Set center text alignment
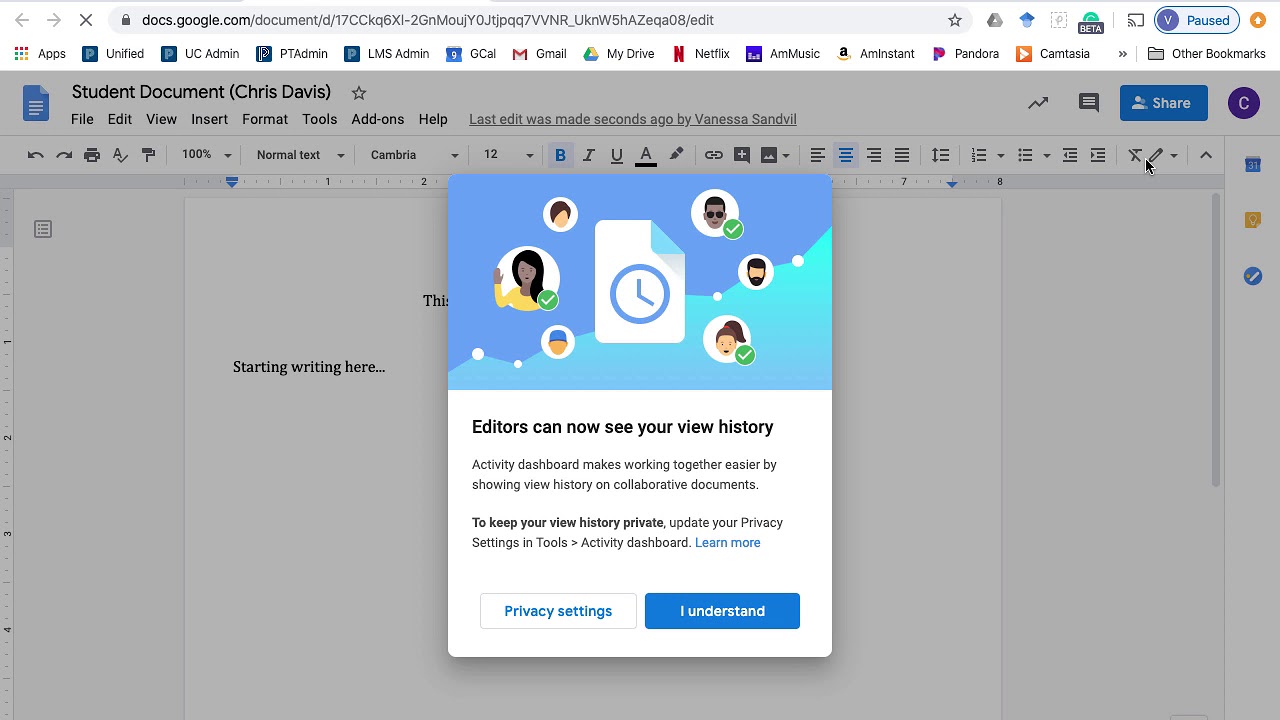Viewport: 1280px width, 720px height. 846,155
